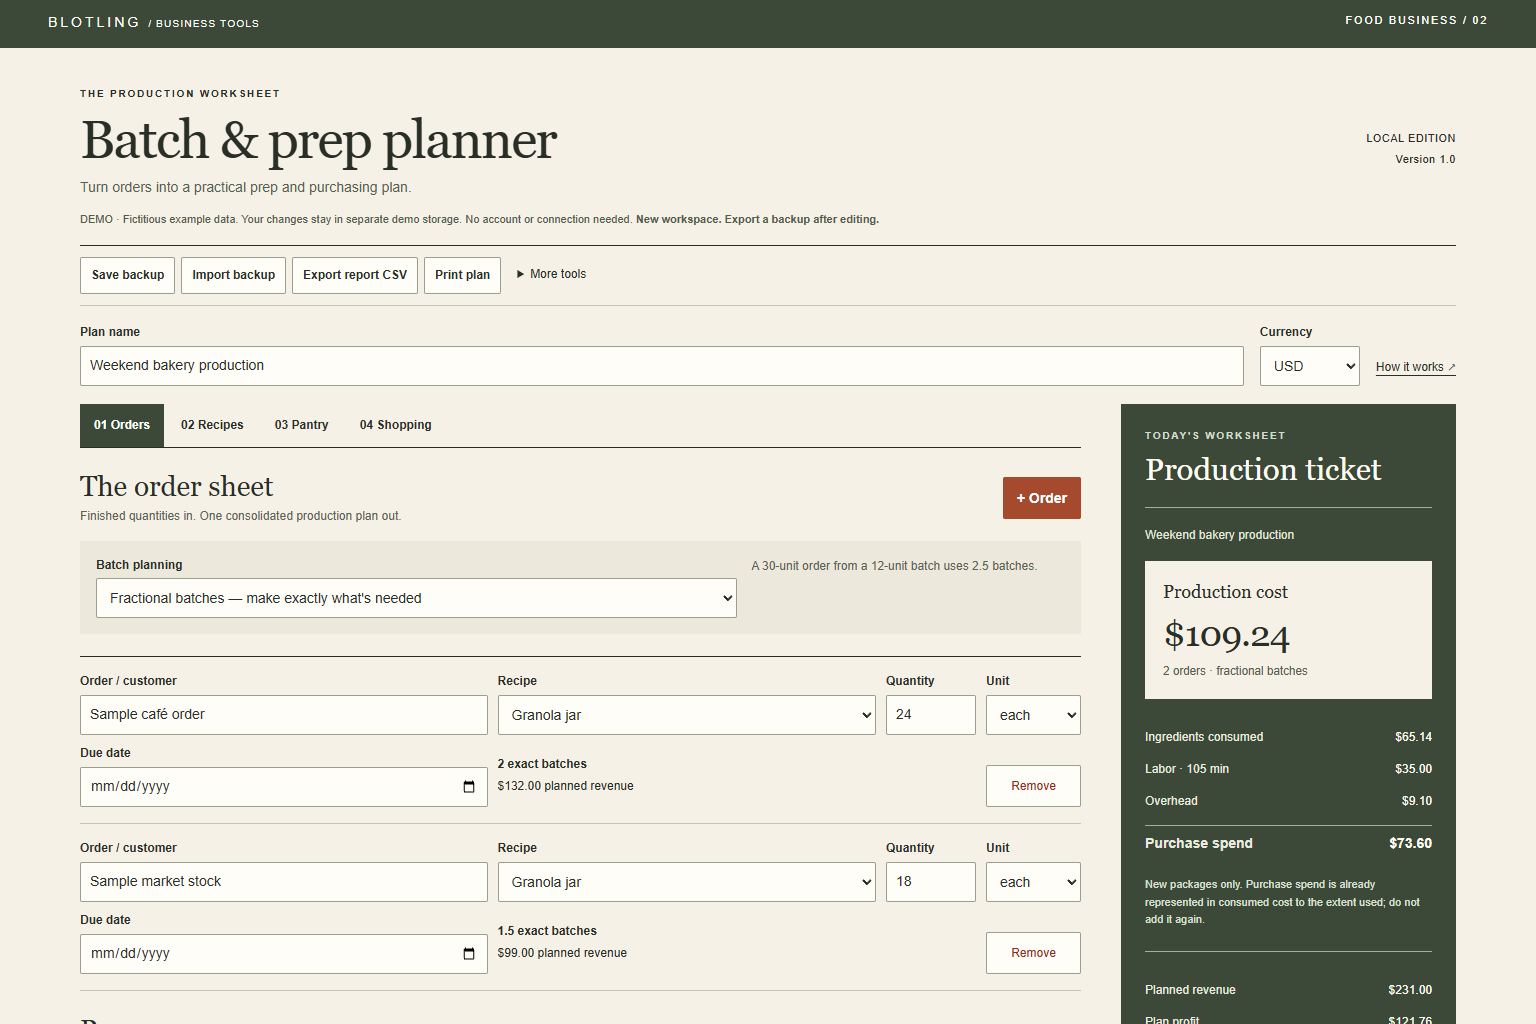Click the Import backup button
Viewport: 1536px width, 1024px height.
[234, 275]
